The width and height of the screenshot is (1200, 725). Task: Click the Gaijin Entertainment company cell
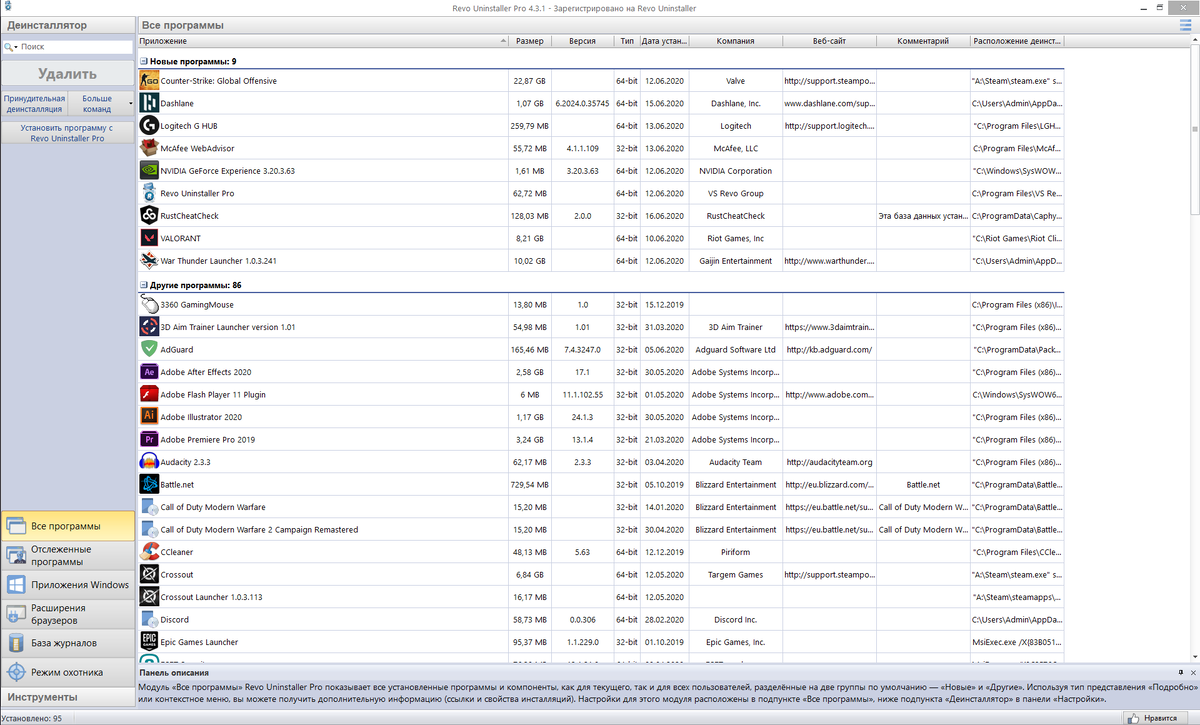click(x=735, y=261)
